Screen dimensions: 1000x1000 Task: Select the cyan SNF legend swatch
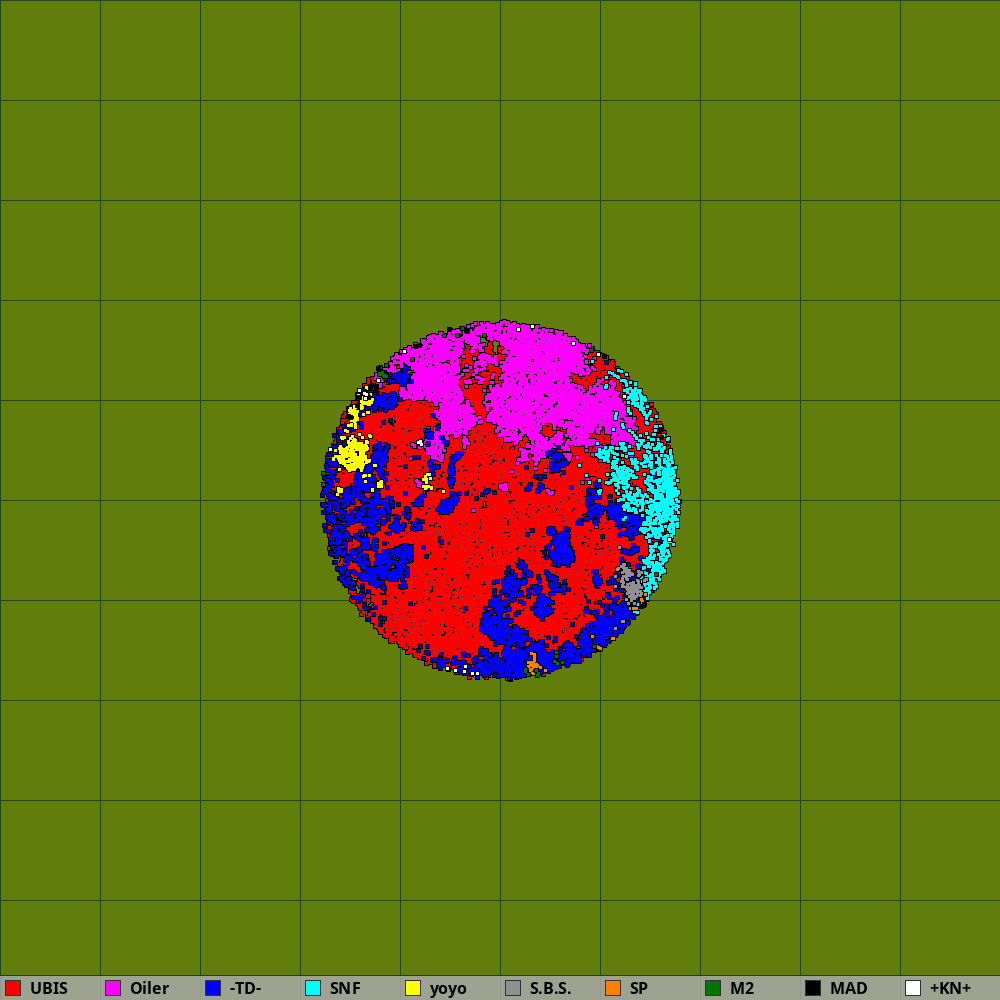(x=313, y=988)
